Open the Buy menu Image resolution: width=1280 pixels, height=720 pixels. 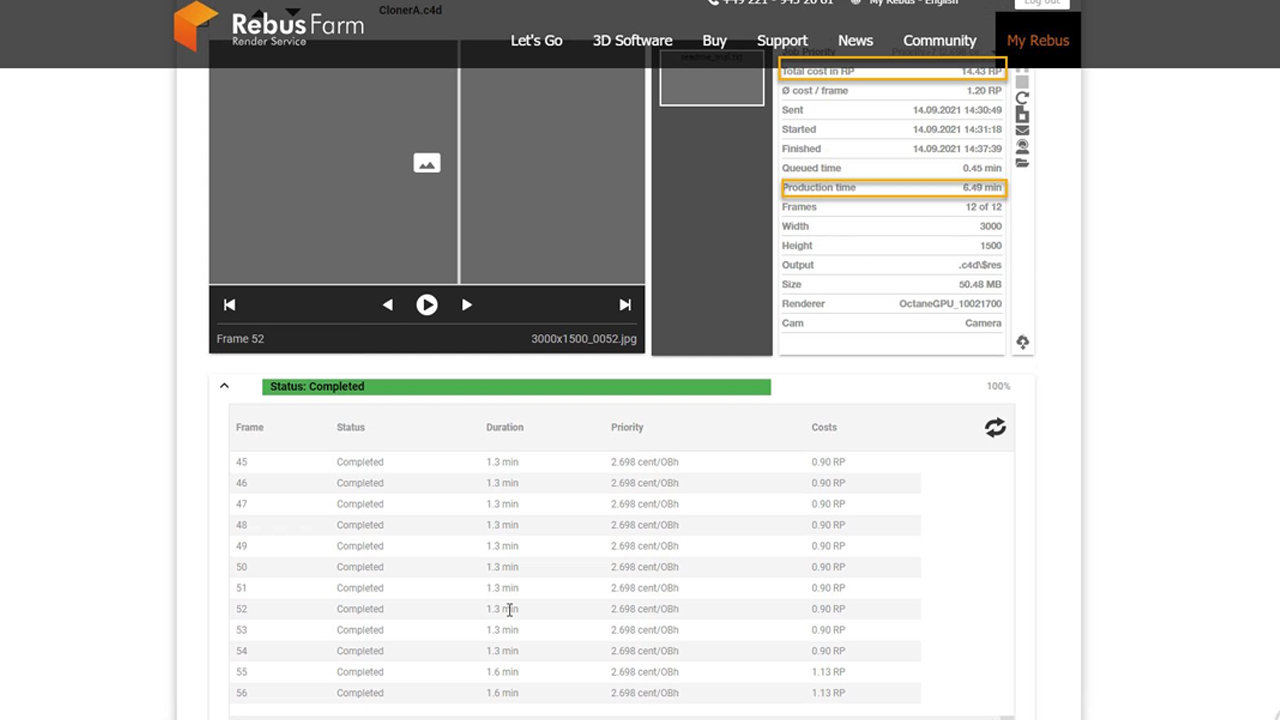[714, 41]
